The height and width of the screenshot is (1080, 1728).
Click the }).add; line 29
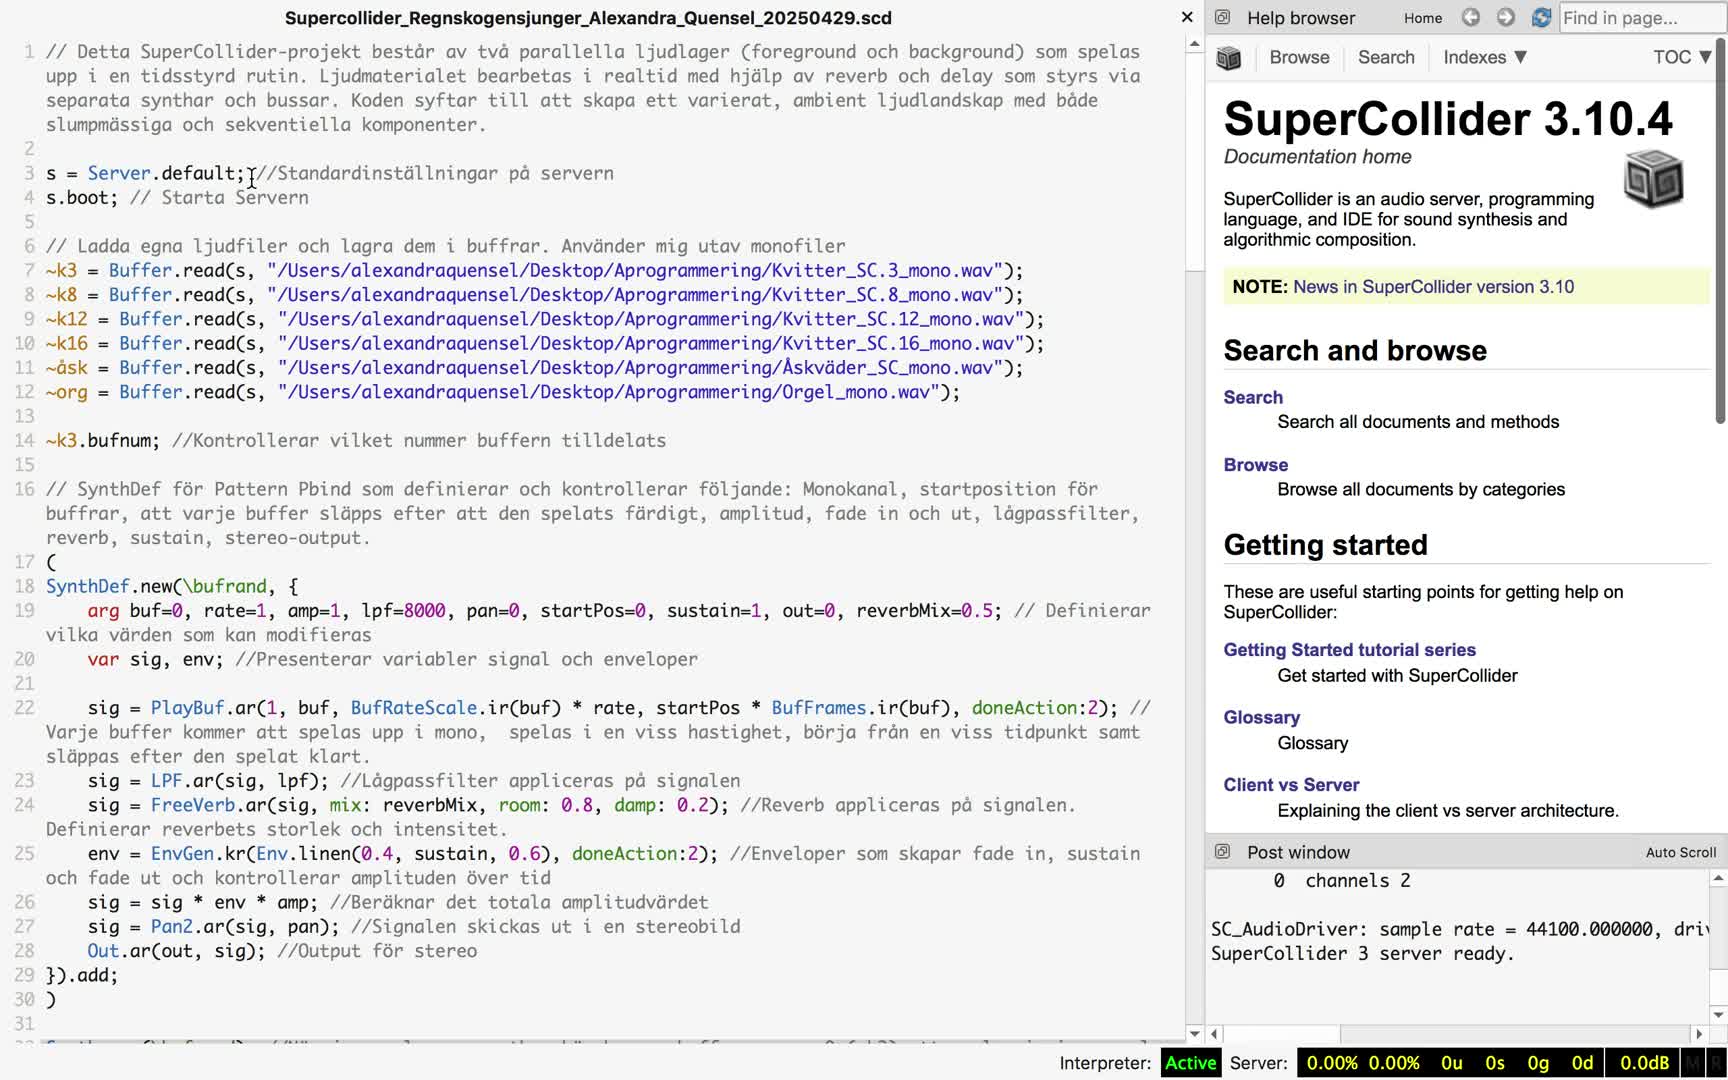(82, 975)
